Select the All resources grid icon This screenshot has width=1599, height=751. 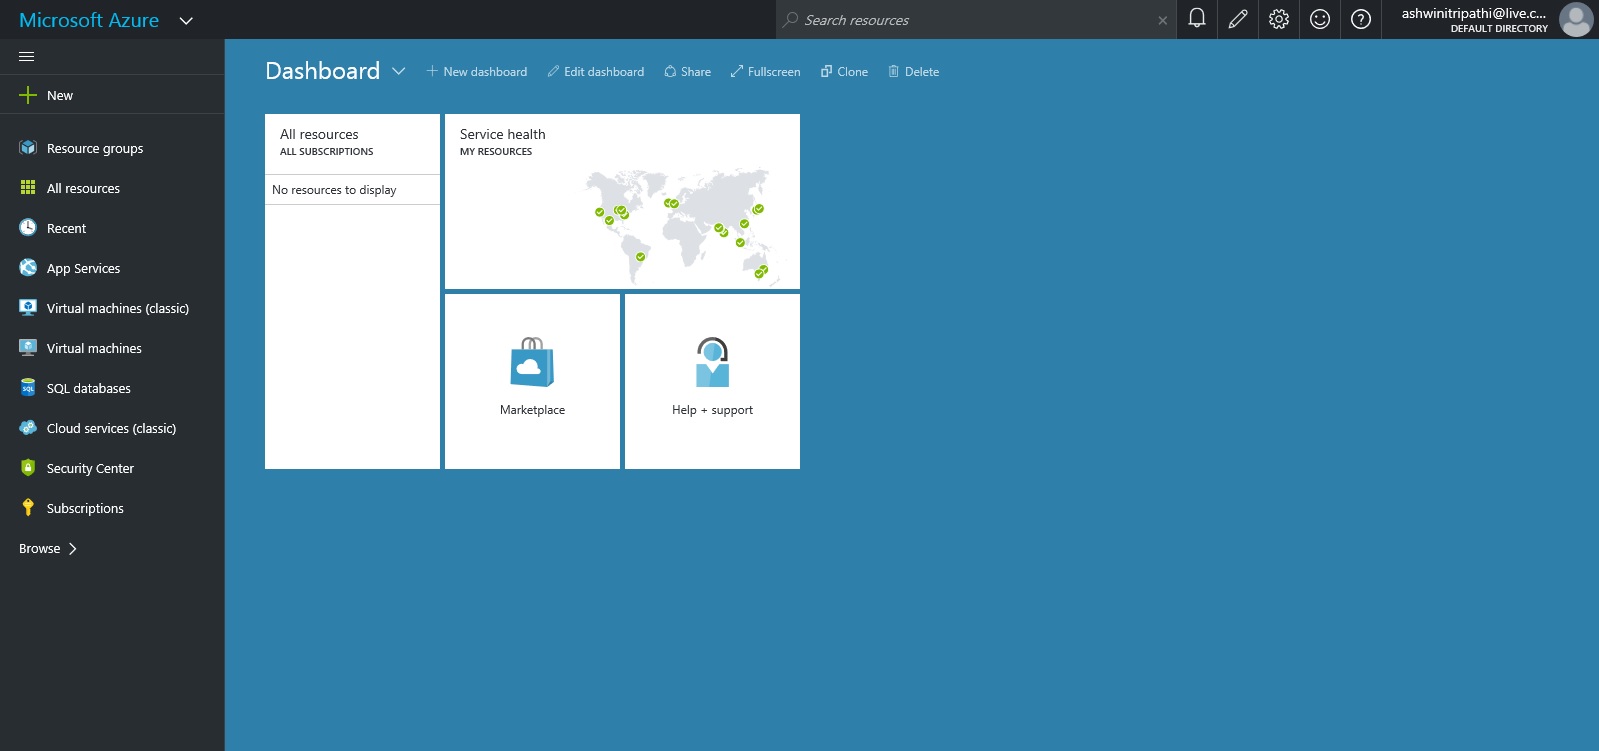click(28, 188)
